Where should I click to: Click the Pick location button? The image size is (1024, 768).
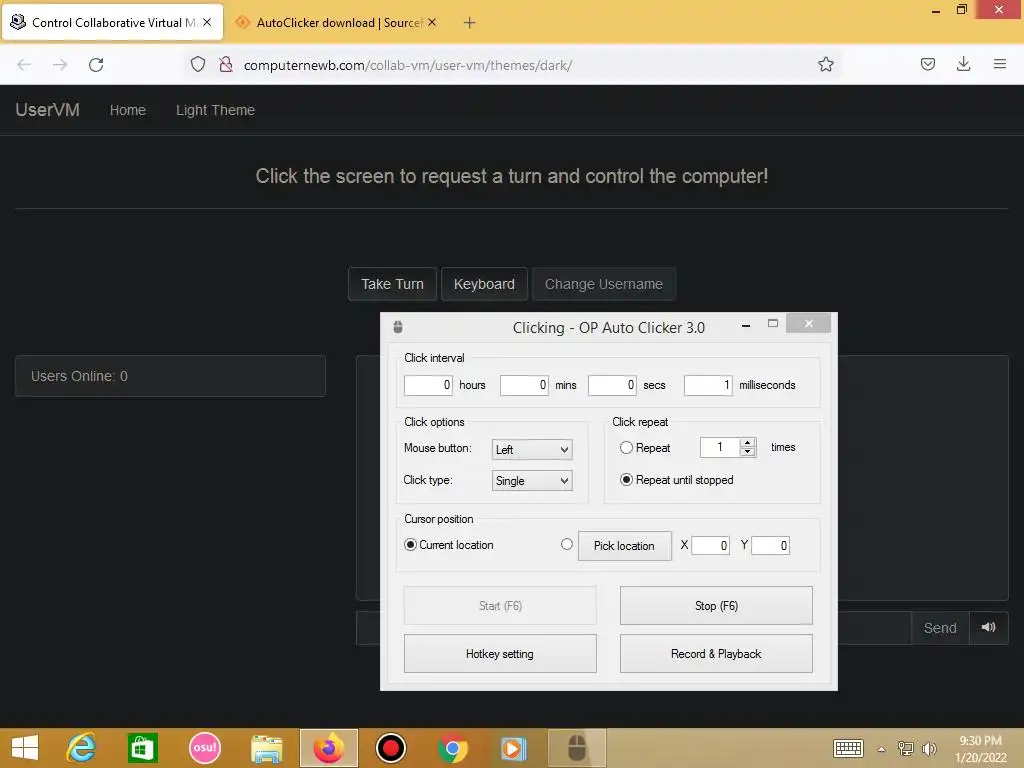624,545
